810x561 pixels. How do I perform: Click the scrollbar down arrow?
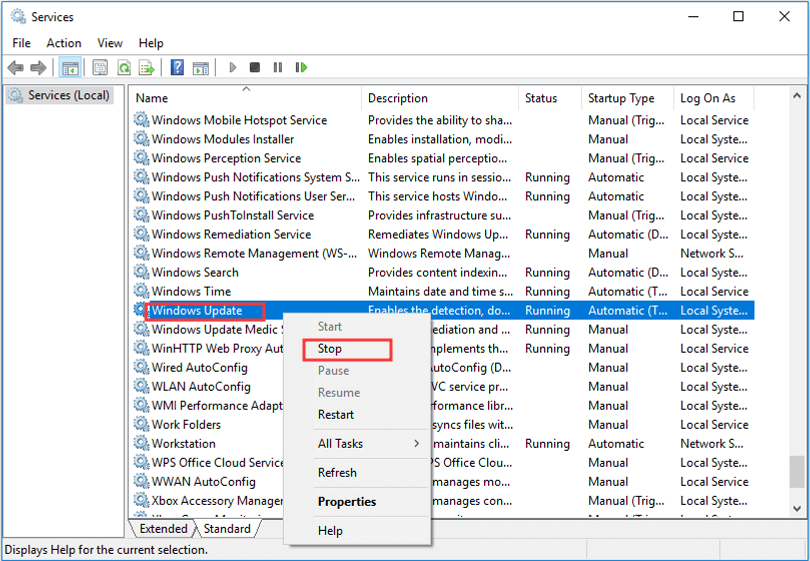797,508
